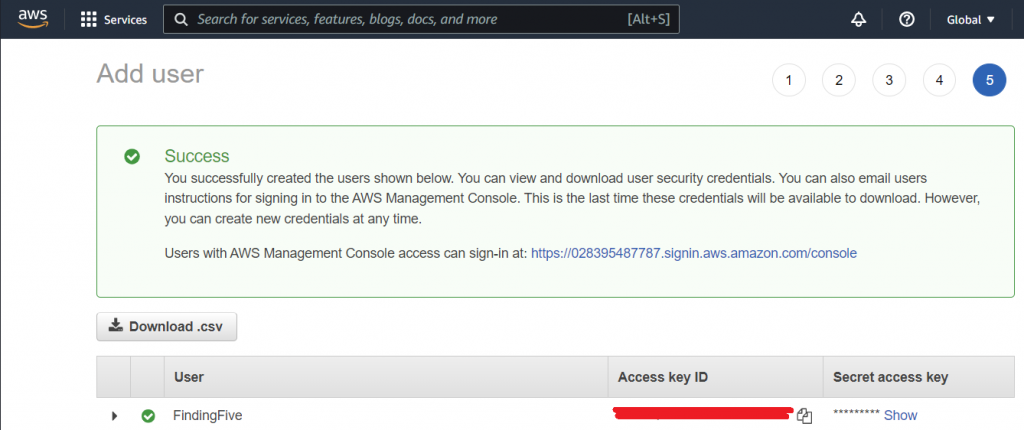Show the secret access key
The image size is (1024, 430).
coord(901,416)
